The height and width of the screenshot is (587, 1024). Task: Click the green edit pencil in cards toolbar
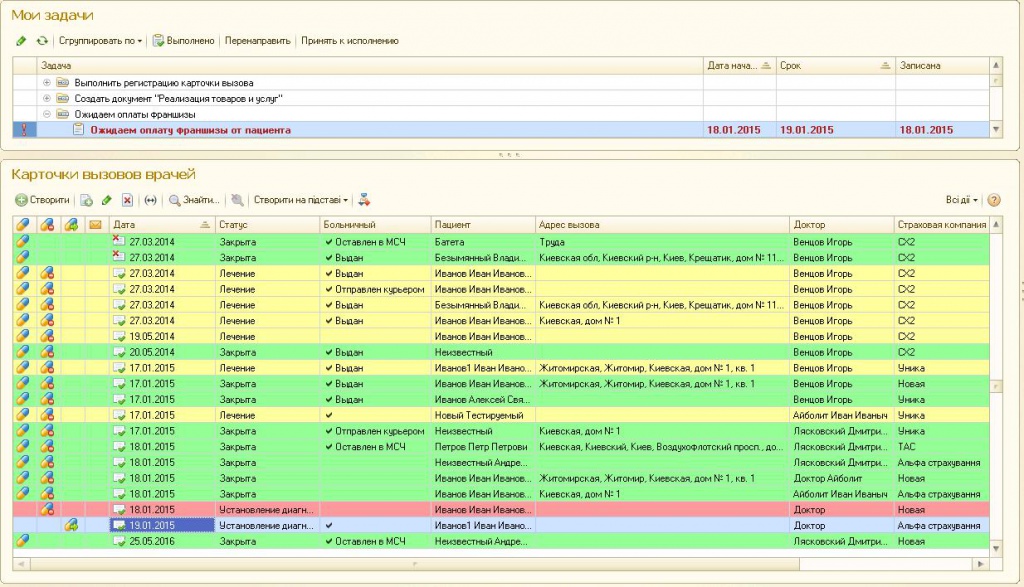106,200
